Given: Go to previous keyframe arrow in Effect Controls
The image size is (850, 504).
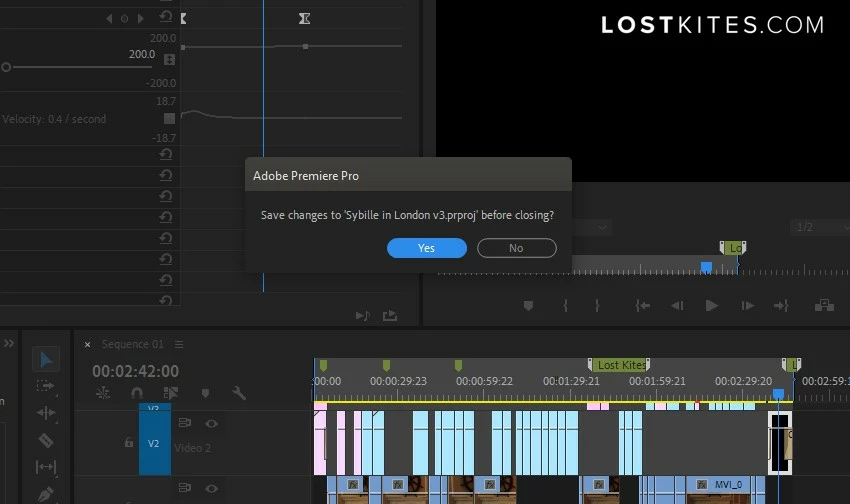Looking at the screenshot, I should tap(110, 18).
